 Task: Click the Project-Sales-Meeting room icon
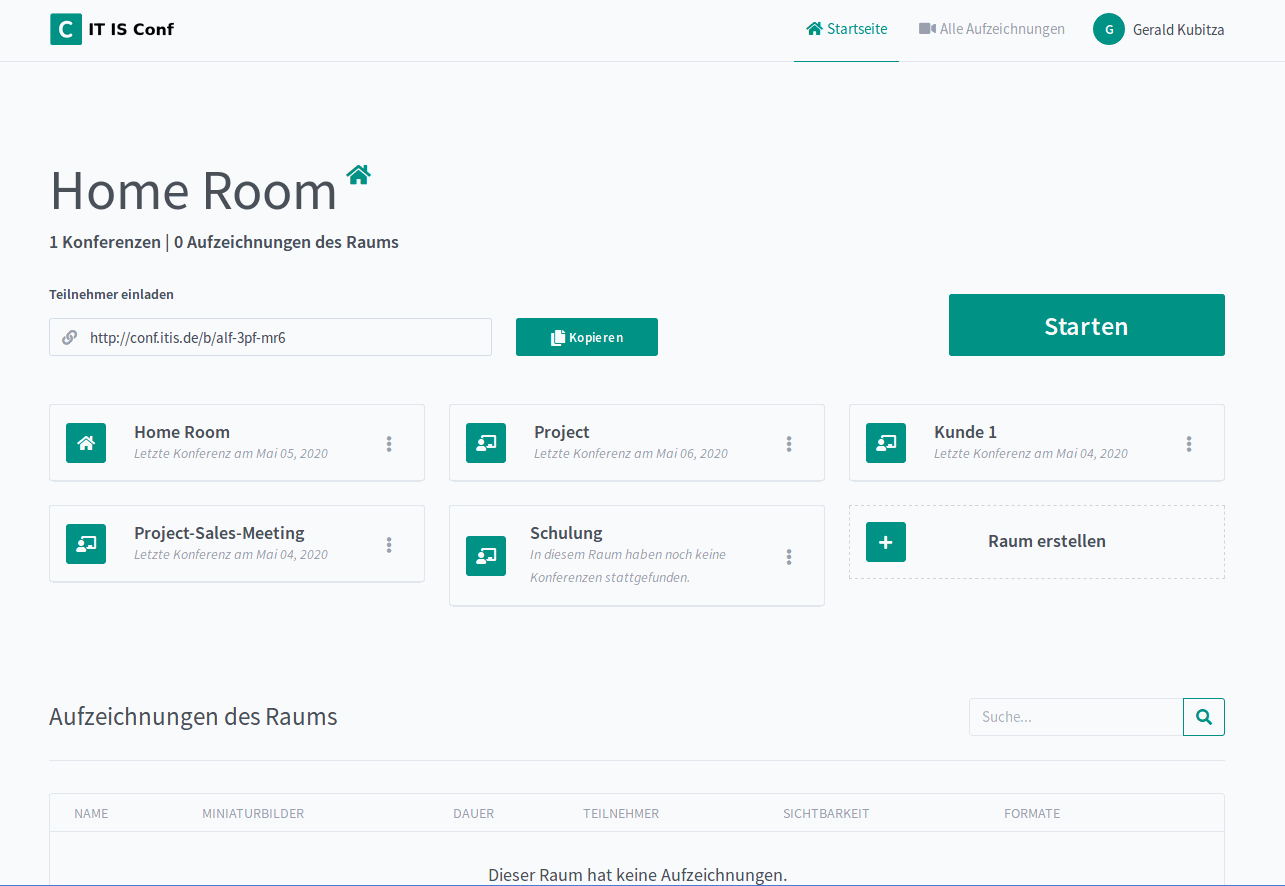pyautogui.click(x=86, y=543)
